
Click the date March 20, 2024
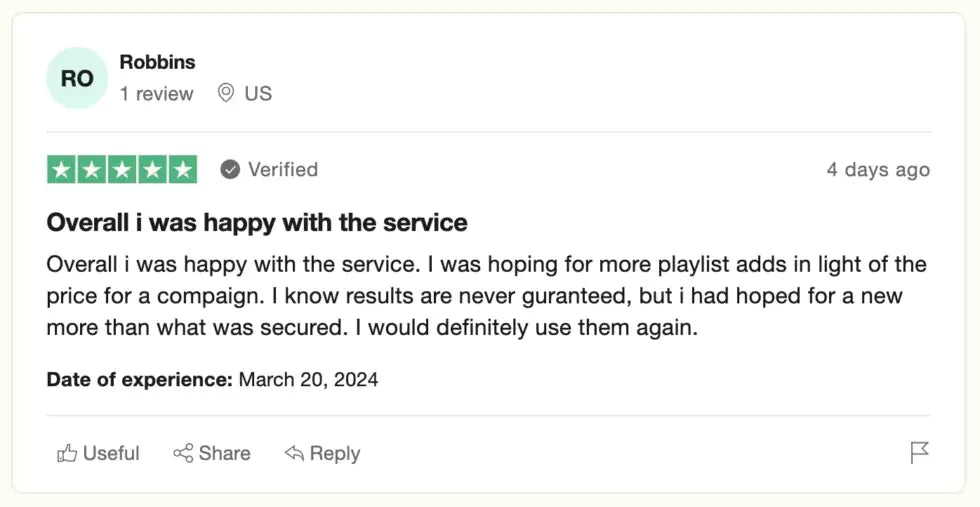point(308,380)
